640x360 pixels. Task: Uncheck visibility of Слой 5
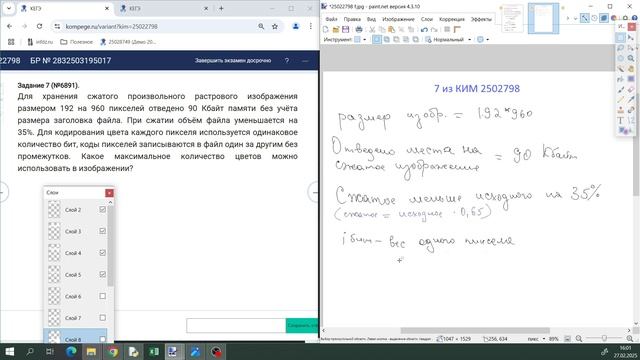[102, 274]
